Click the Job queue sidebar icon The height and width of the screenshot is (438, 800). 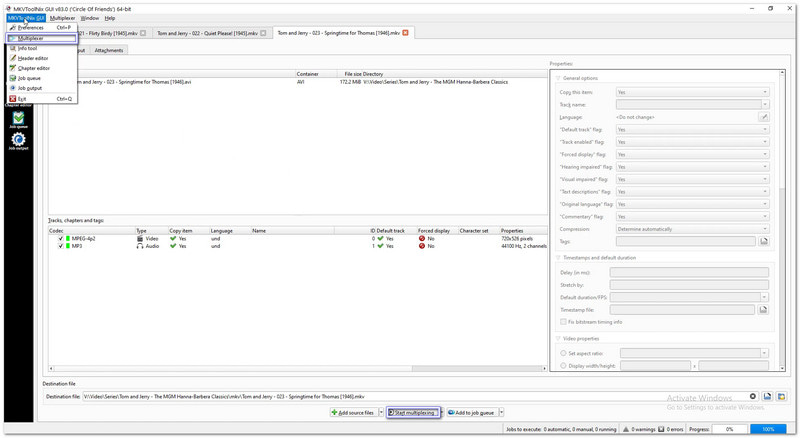point(18,118)
